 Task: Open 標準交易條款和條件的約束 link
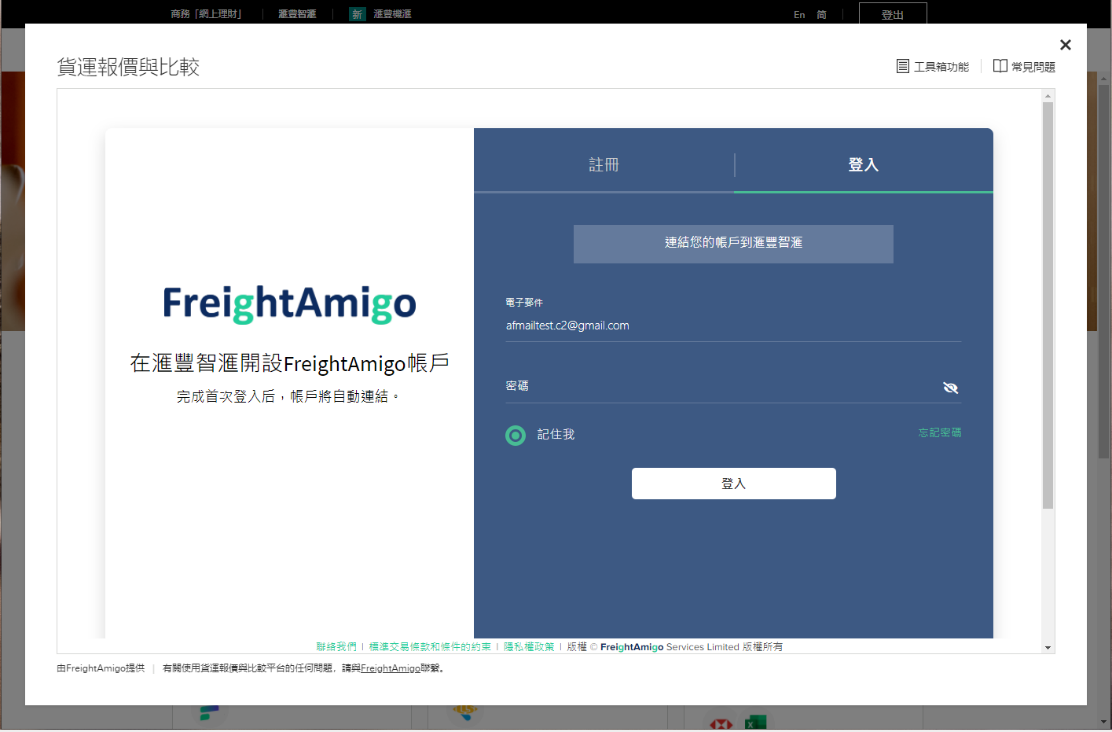click(430, 647)
